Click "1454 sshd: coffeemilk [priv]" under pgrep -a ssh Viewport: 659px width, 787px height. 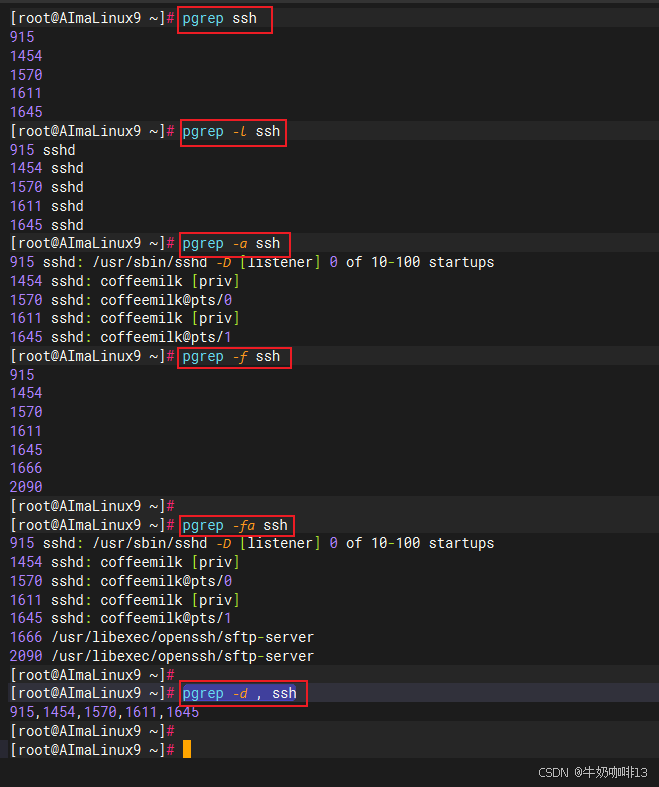(x=125, y=281)
